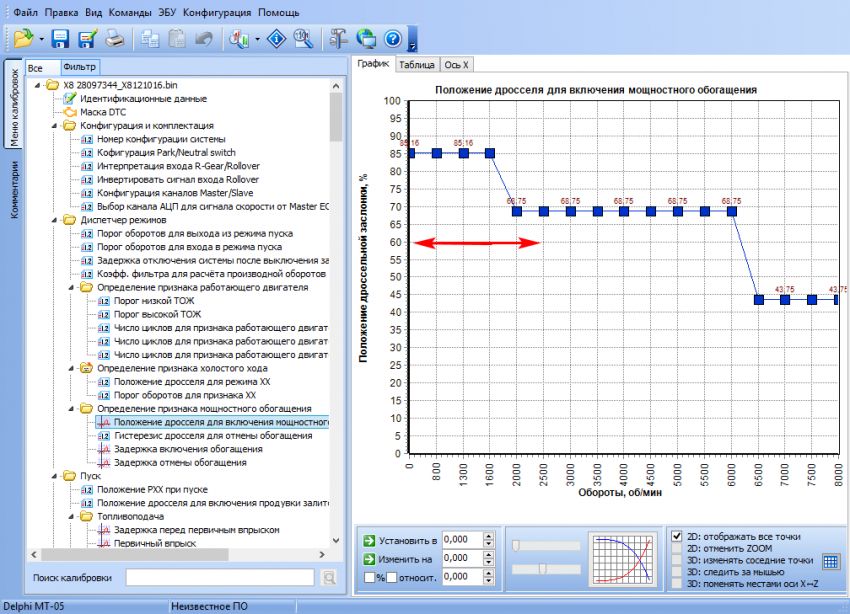Collapse the Топливоподача folder
This screenshot has height=614, width=850.
pyautogui.click(x=71, y=516)
